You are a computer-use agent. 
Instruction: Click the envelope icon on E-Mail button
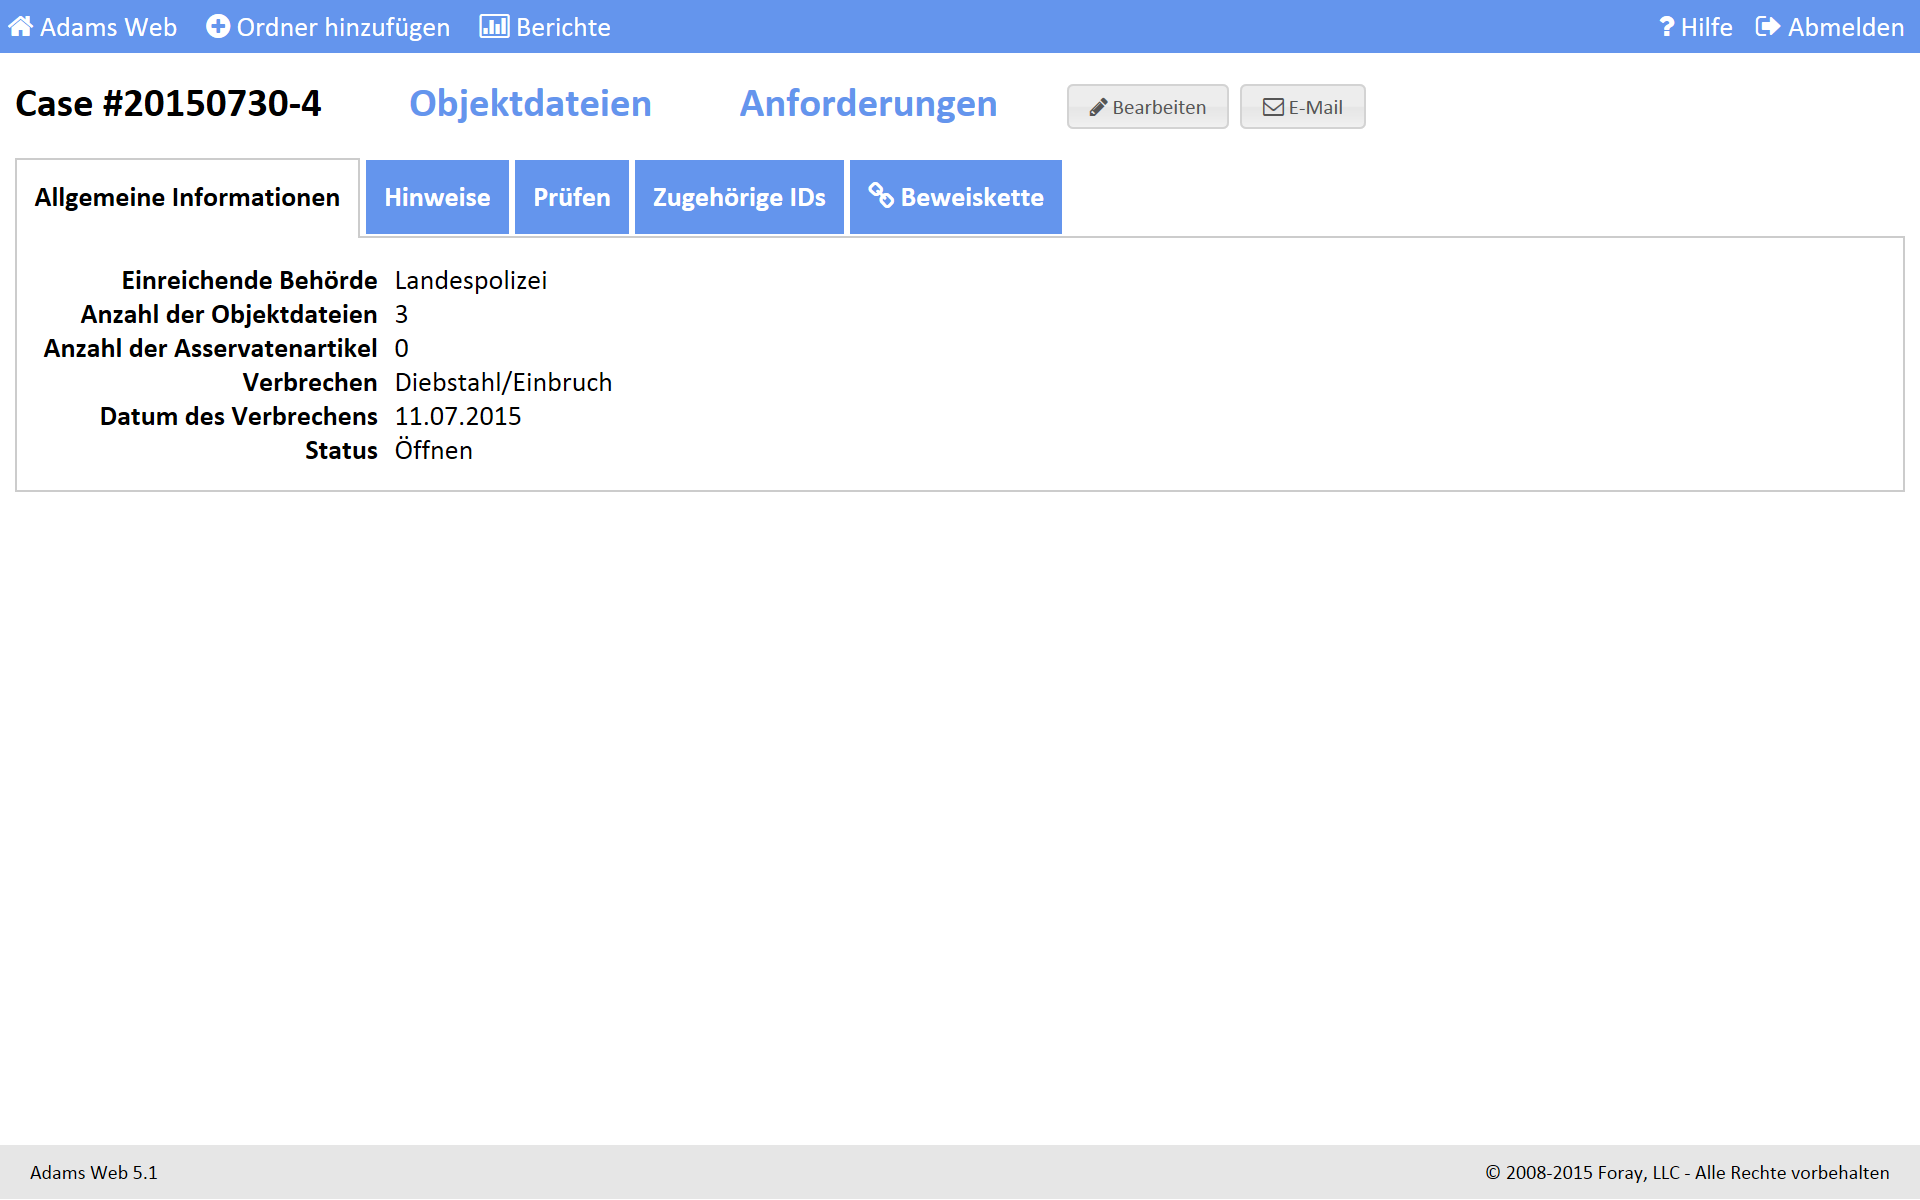[x=1272, y=108]
